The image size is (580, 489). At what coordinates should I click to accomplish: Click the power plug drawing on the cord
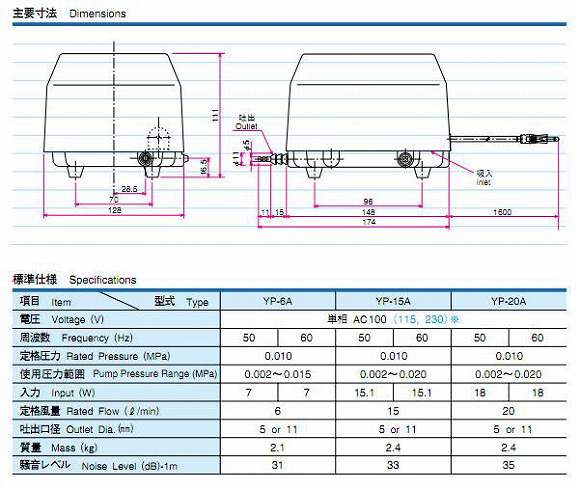[x=539, y=139]
